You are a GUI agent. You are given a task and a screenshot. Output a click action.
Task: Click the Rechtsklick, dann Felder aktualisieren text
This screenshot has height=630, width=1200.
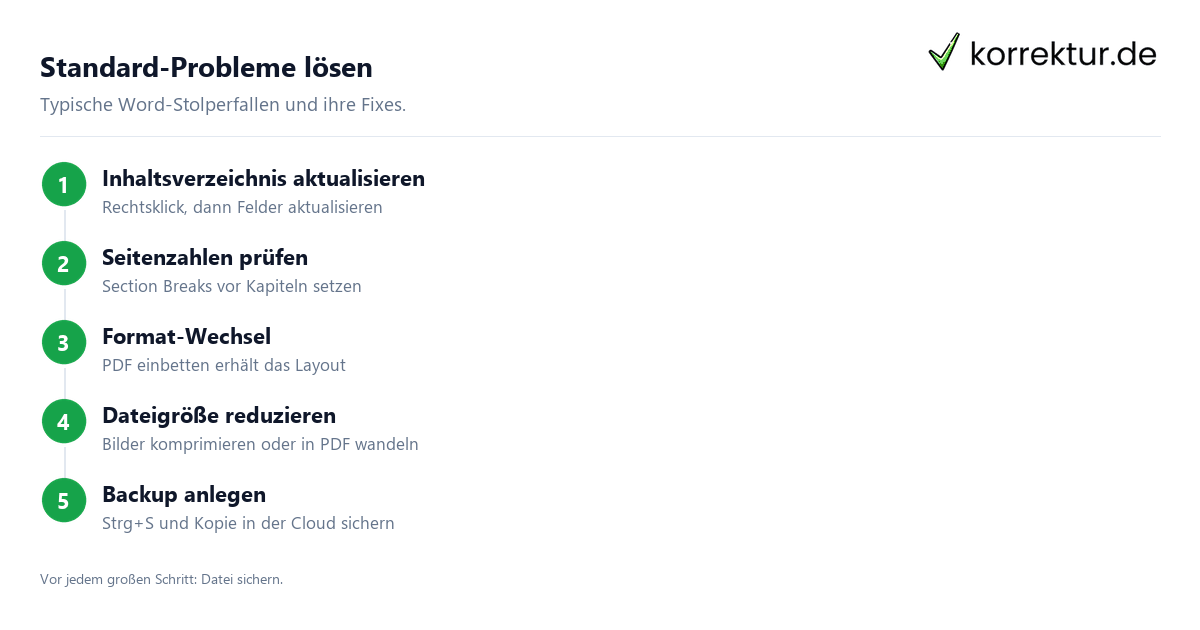(242, 208)
